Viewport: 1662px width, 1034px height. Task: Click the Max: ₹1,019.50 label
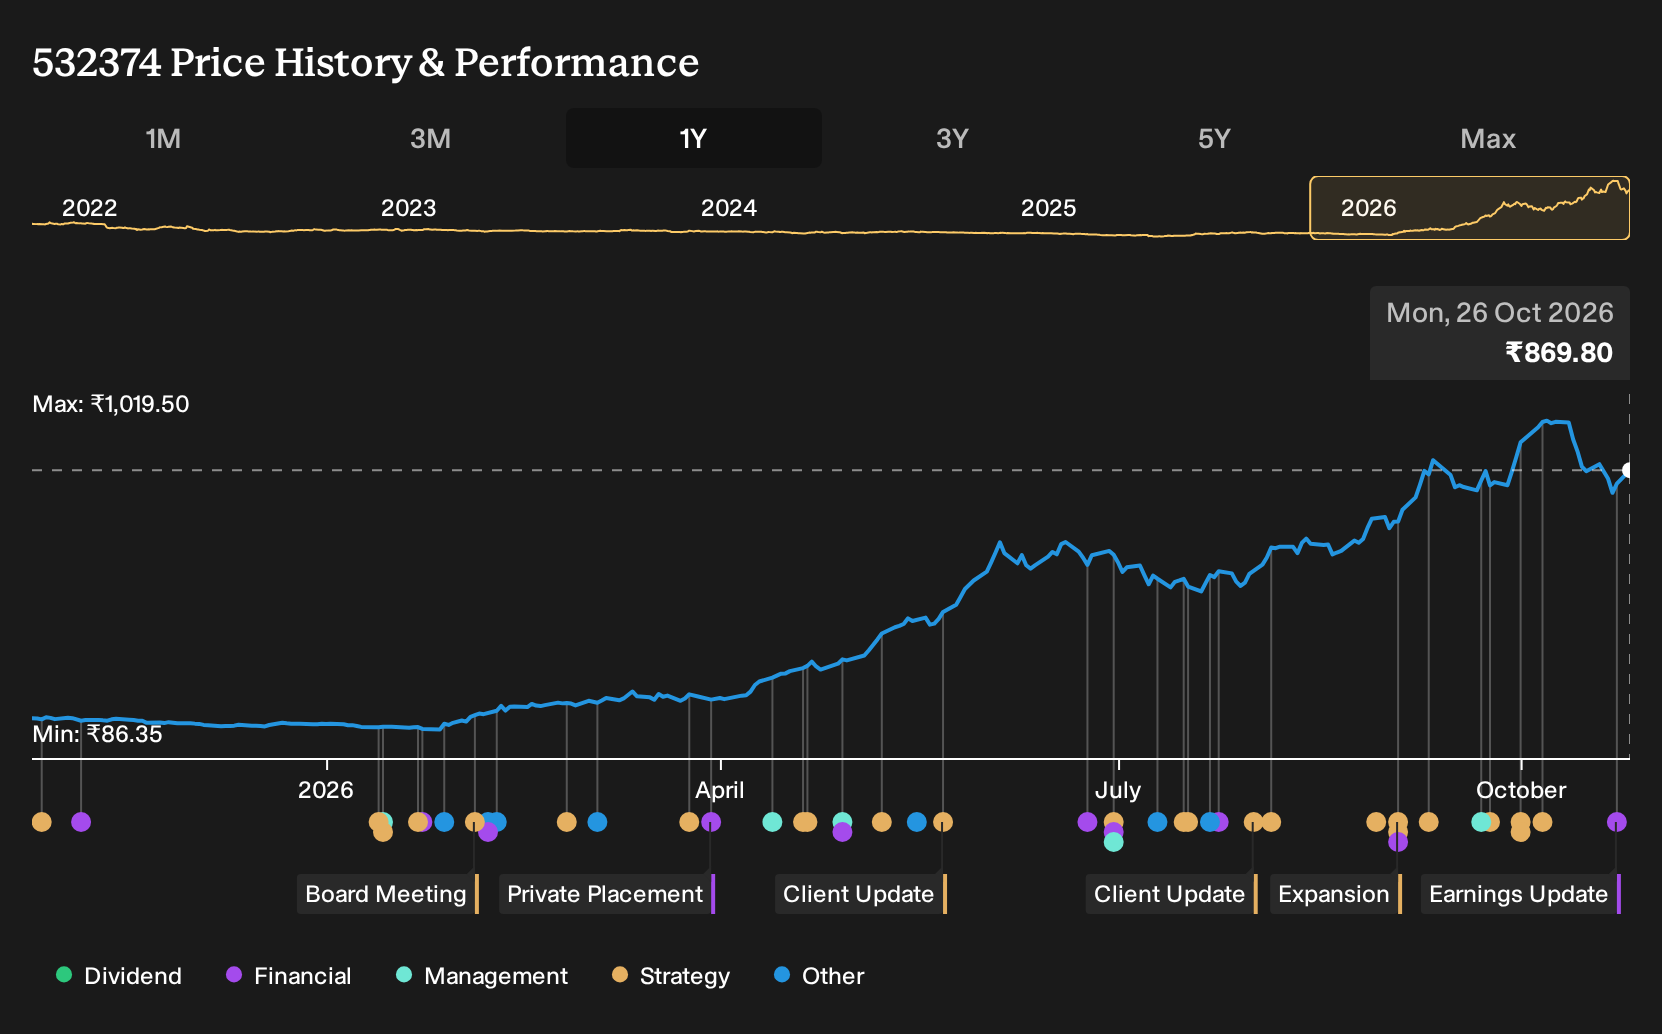tap(111, 404)
